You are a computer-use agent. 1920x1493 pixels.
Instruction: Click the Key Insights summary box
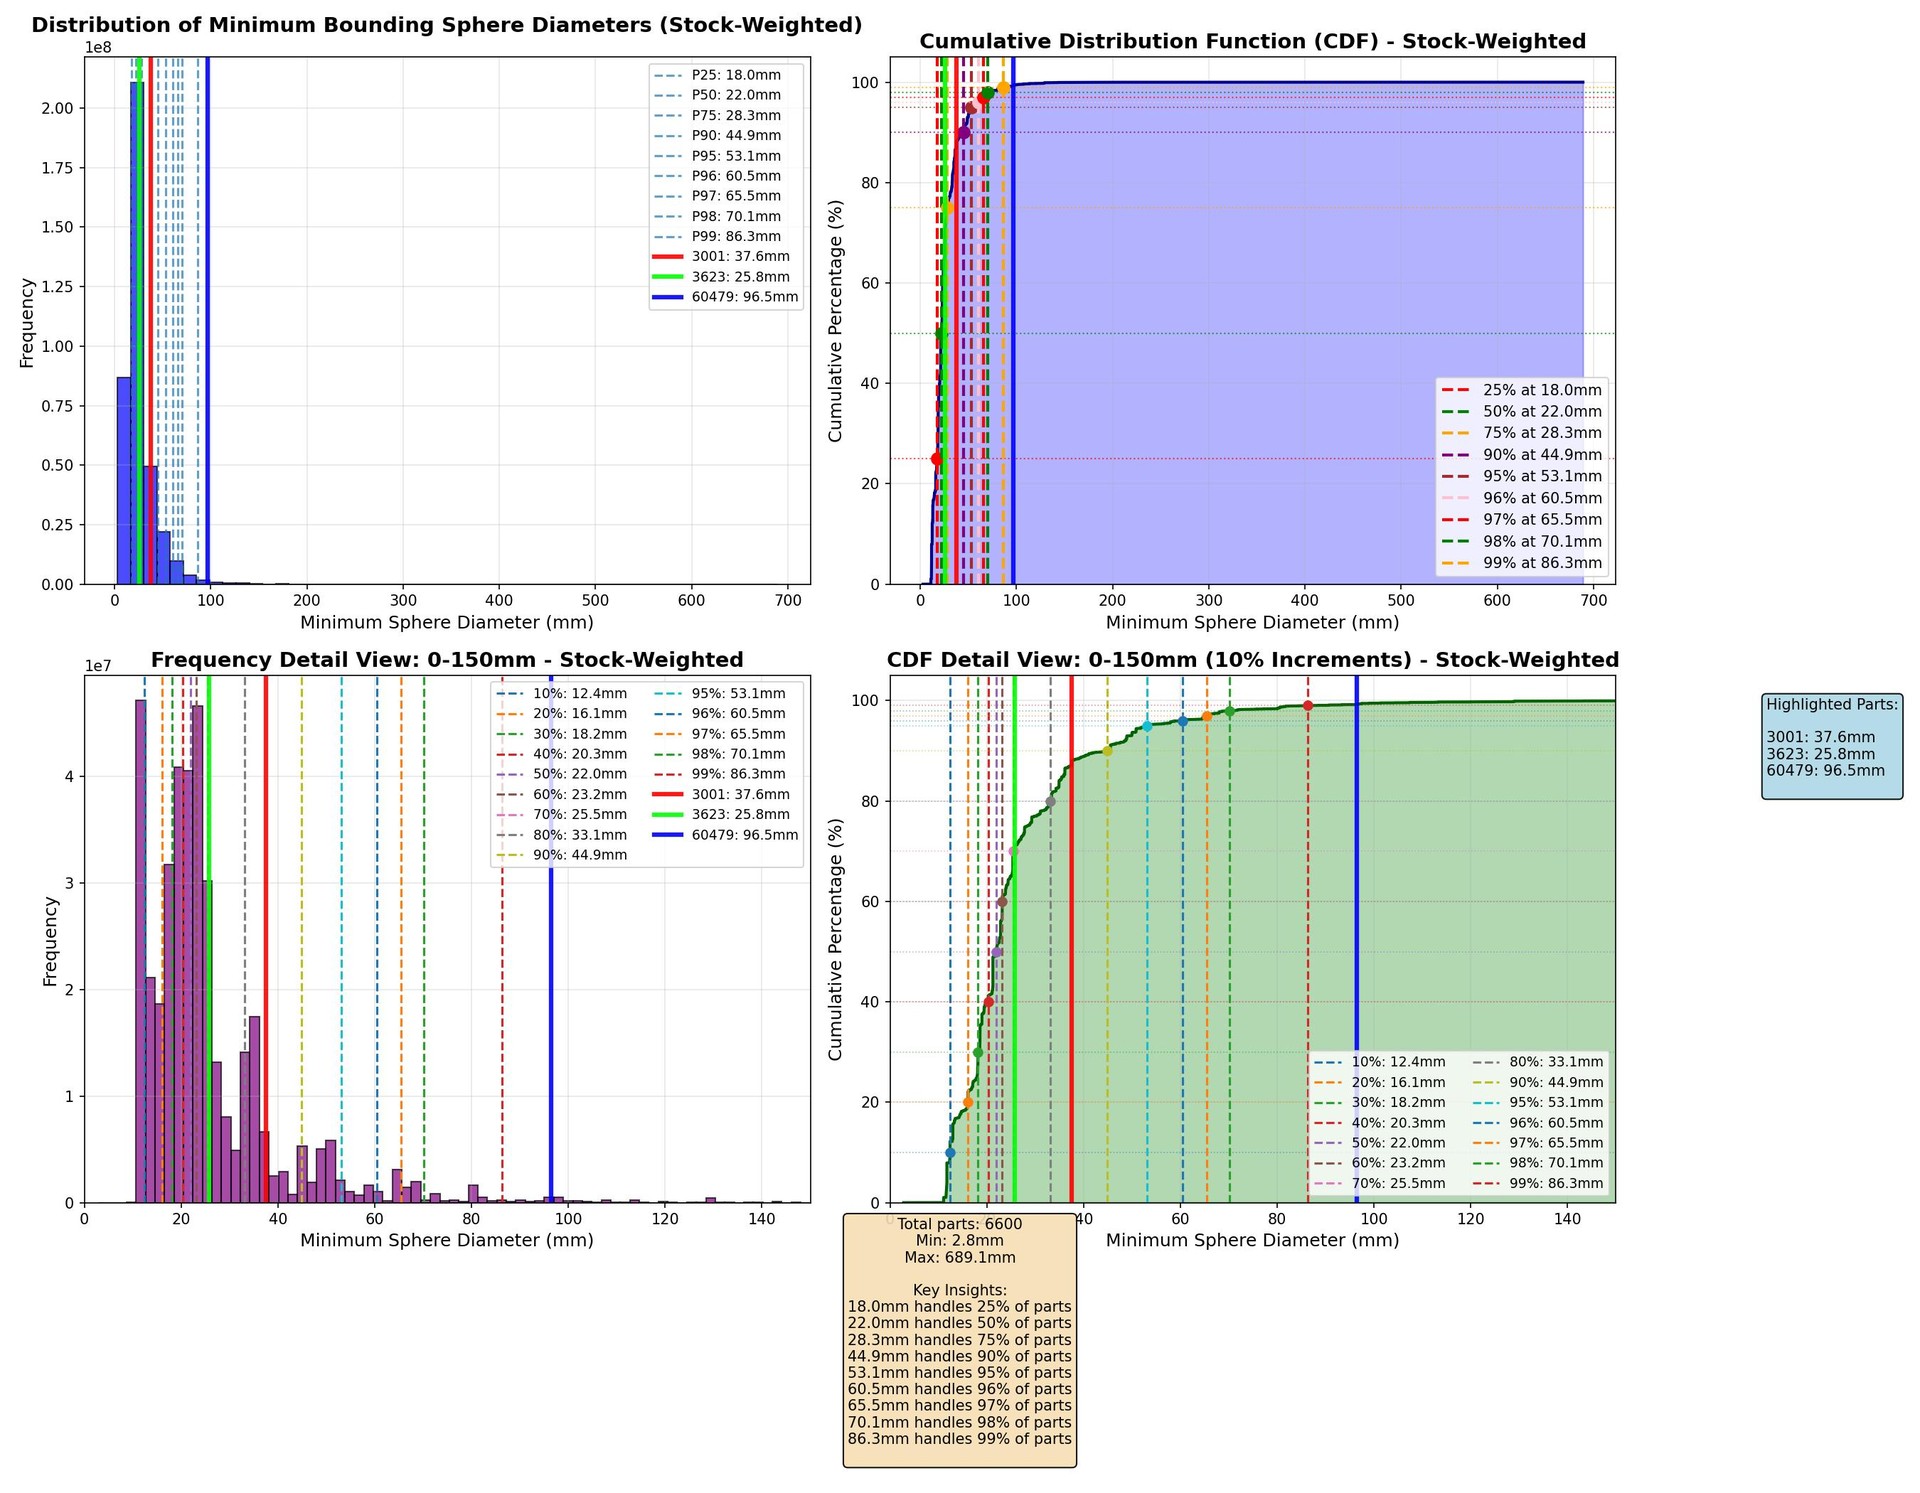pyautogui.click(x=959, y=1340)
